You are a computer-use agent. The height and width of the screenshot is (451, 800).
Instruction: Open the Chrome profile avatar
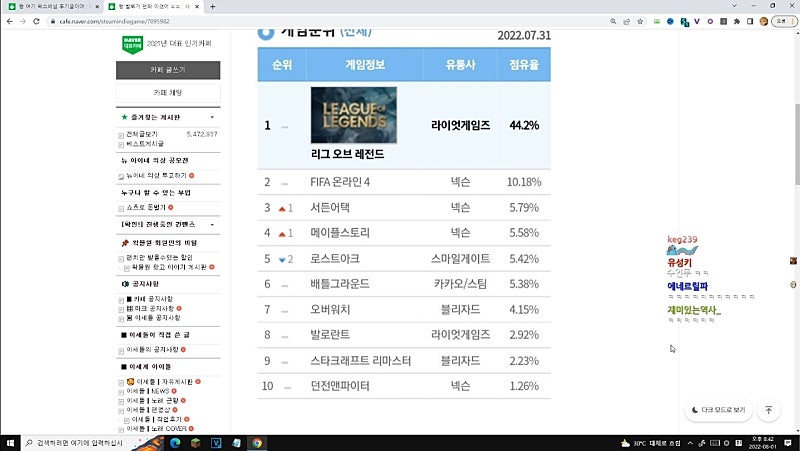point(764,21)
